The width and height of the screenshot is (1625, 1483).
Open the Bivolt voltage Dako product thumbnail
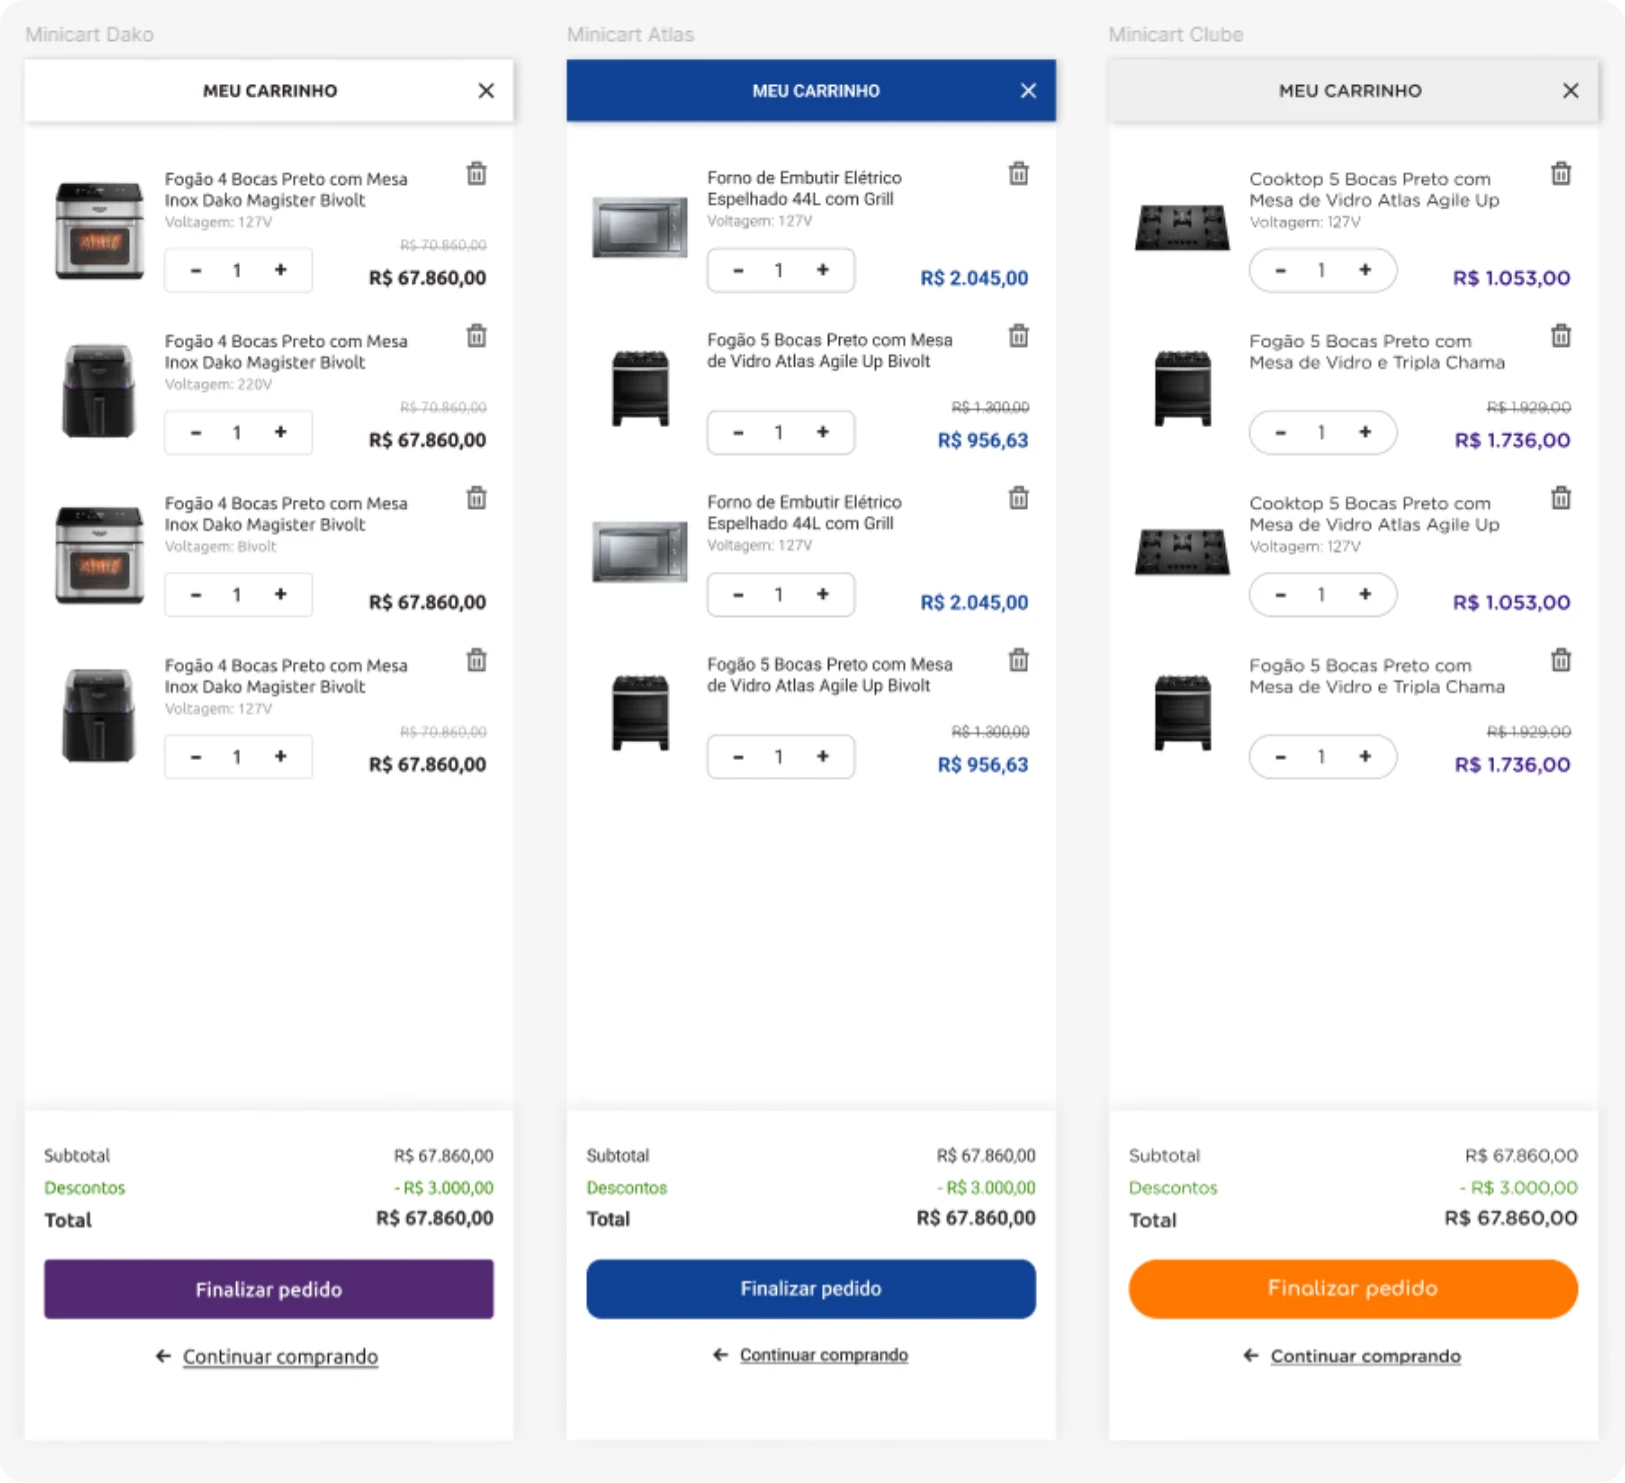(x=99, y=555)
